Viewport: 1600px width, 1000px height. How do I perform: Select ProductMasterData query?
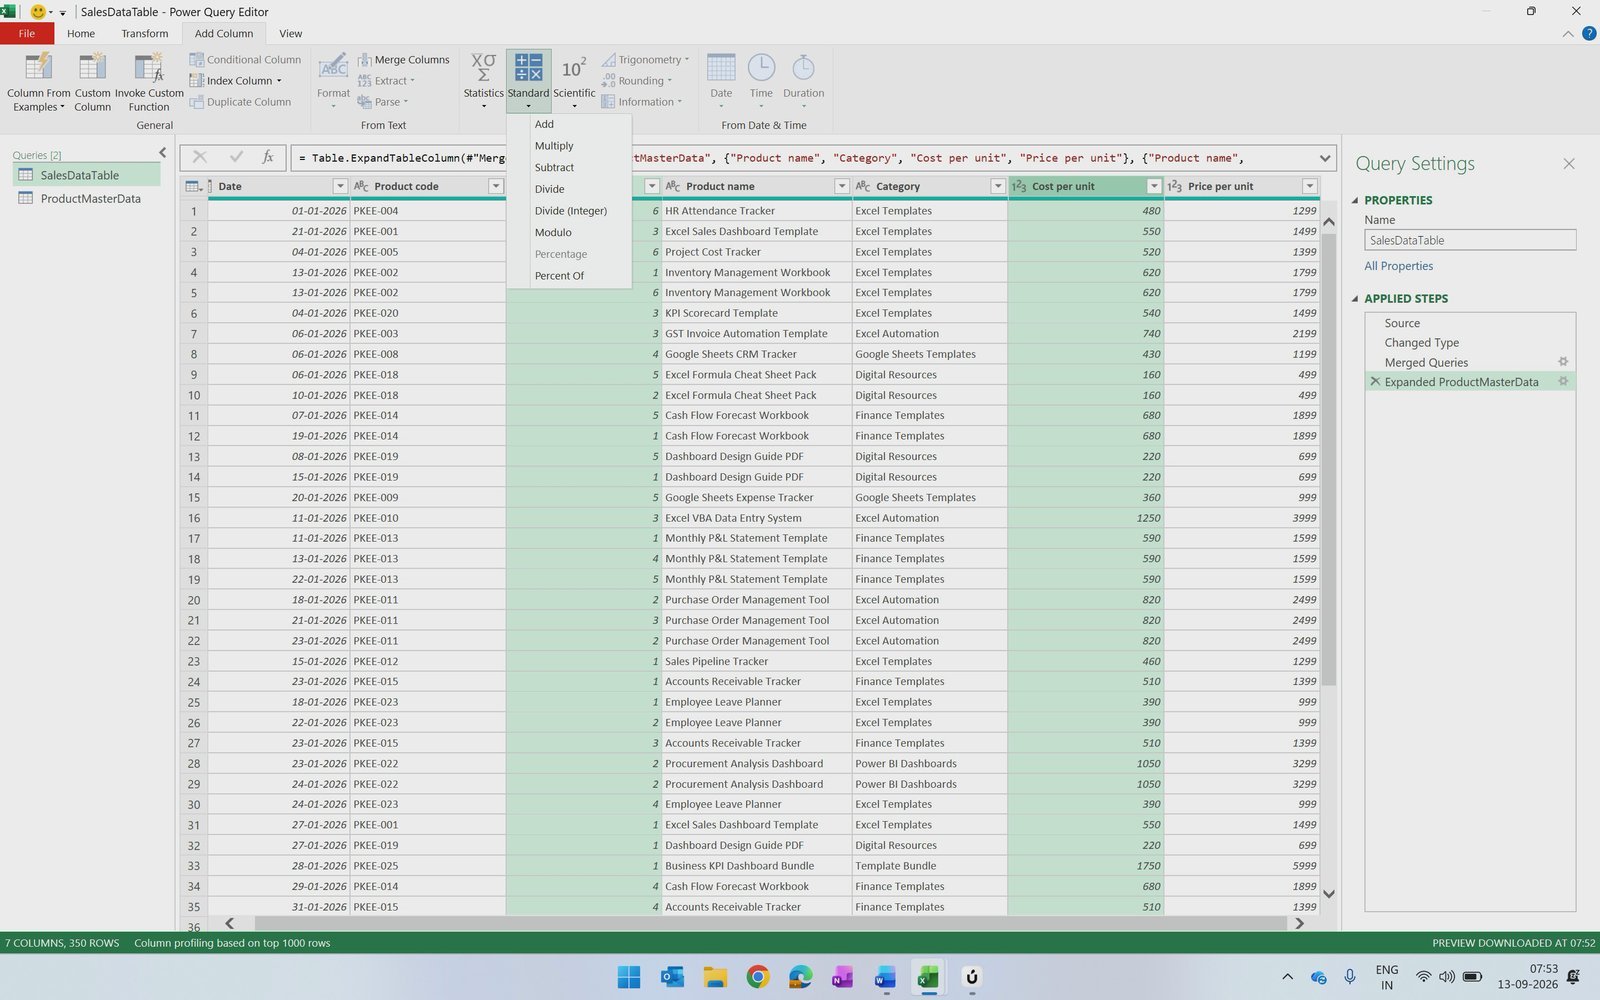click(86, 199)
